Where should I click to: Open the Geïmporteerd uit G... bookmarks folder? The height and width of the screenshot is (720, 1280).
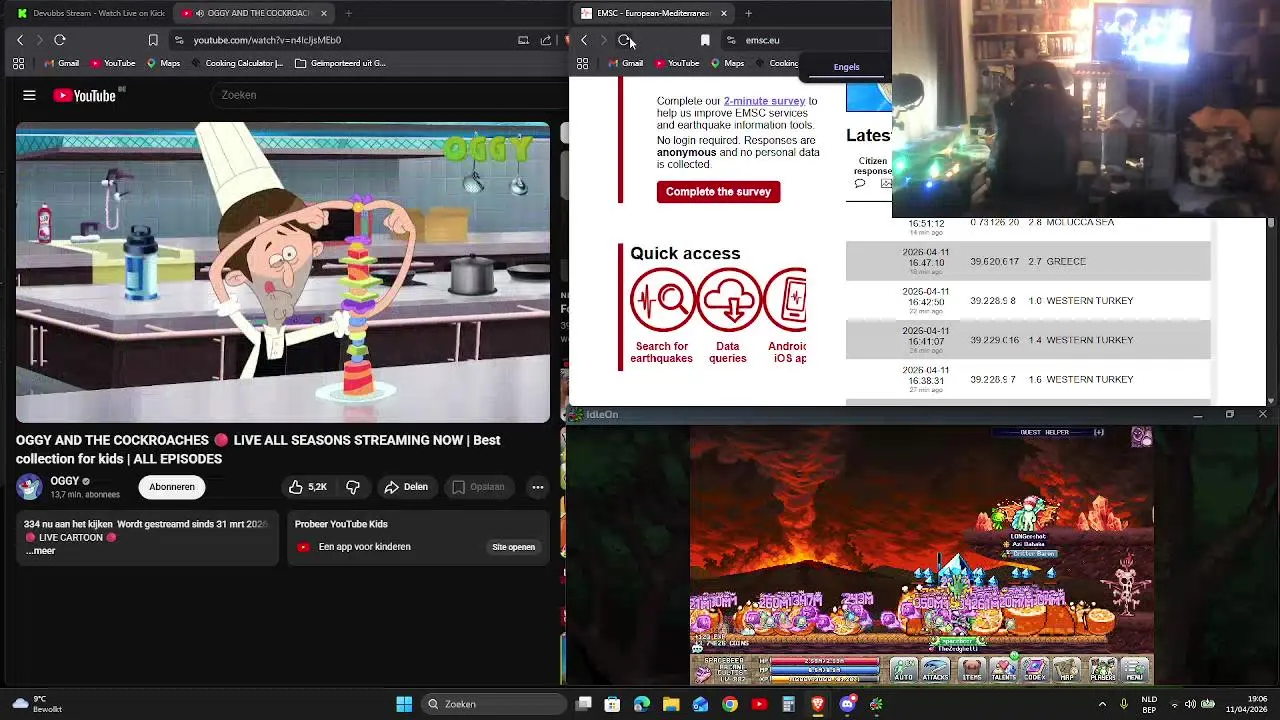point(340,63)
